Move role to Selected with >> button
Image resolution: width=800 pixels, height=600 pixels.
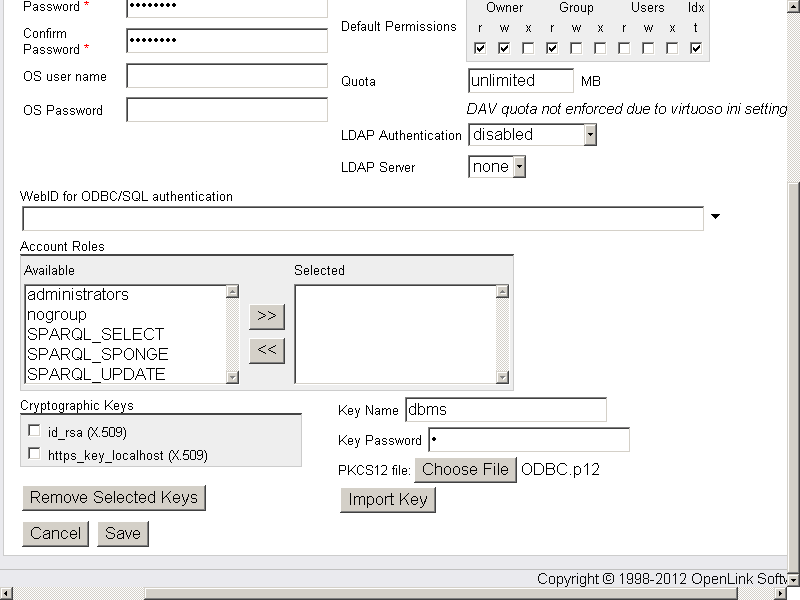(266, 316)
